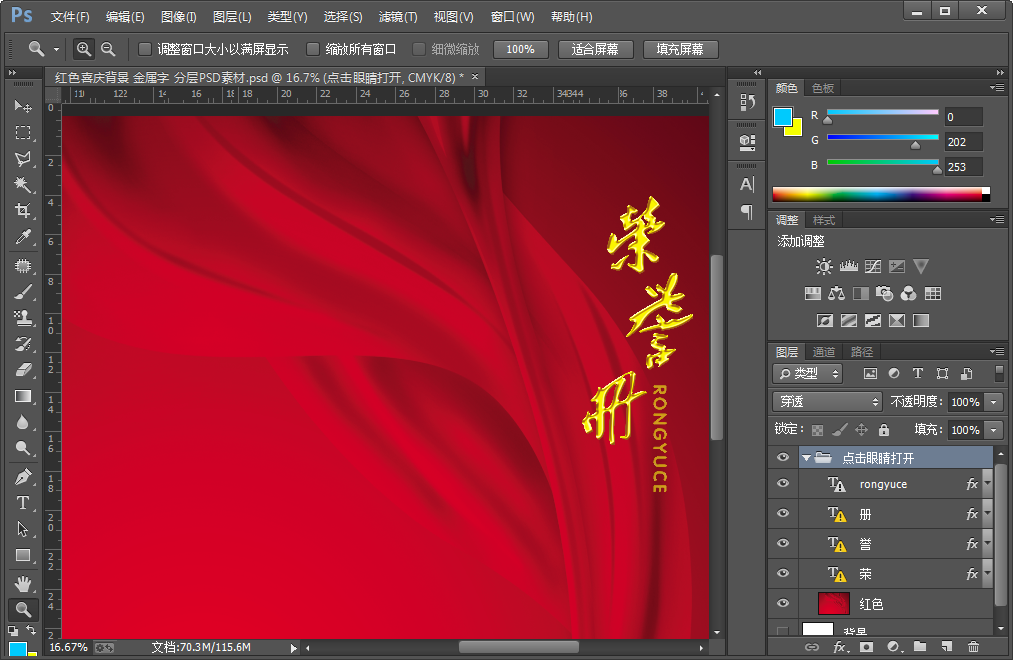Image resolution: width=1013 pixels, height=660 pixels.
Task: Click the 填充屏幕 button
Action: [x=680, y=49]
